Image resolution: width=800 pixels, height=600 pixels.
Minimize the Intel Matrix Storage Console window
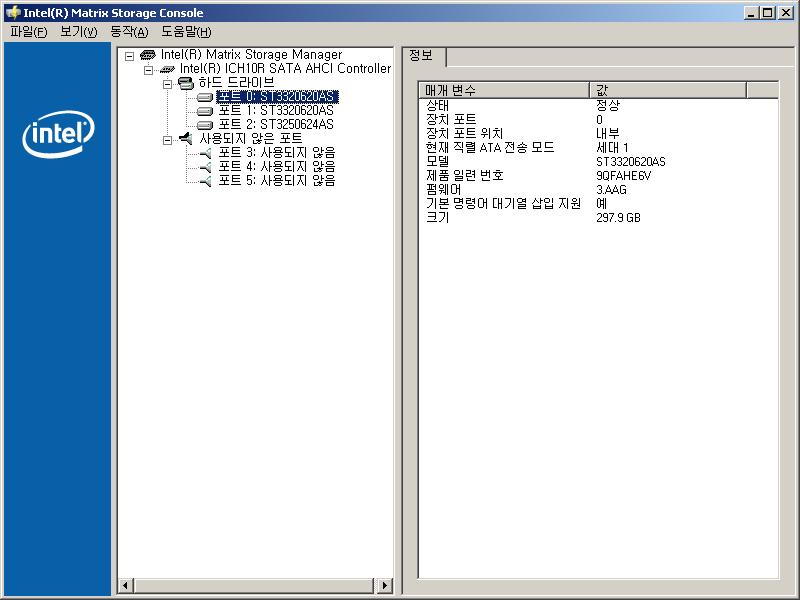[751, 13]
